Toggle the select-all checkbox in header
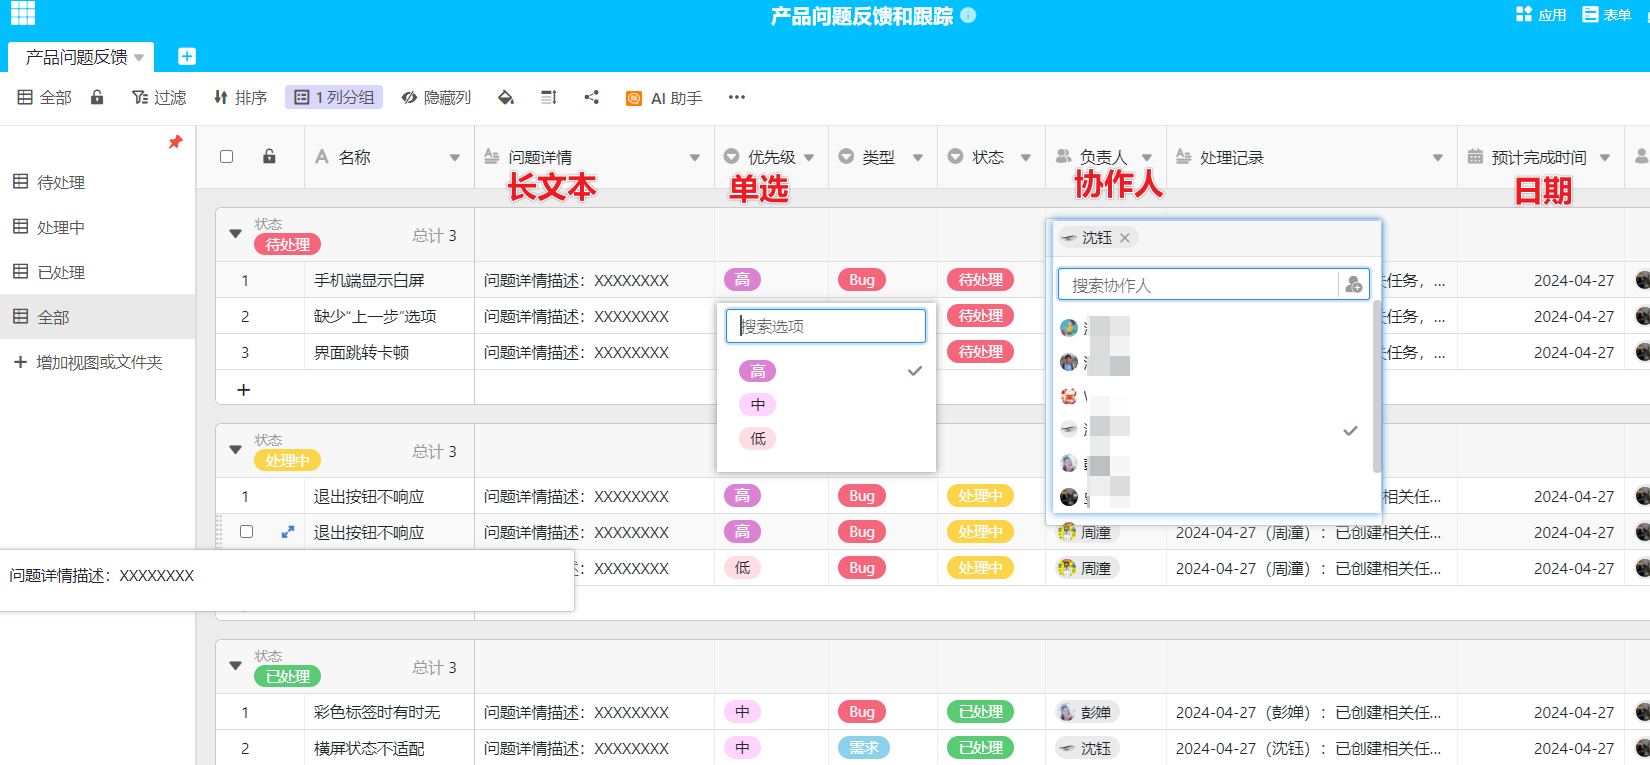The image size is (1650, 765). click(227, 157)
